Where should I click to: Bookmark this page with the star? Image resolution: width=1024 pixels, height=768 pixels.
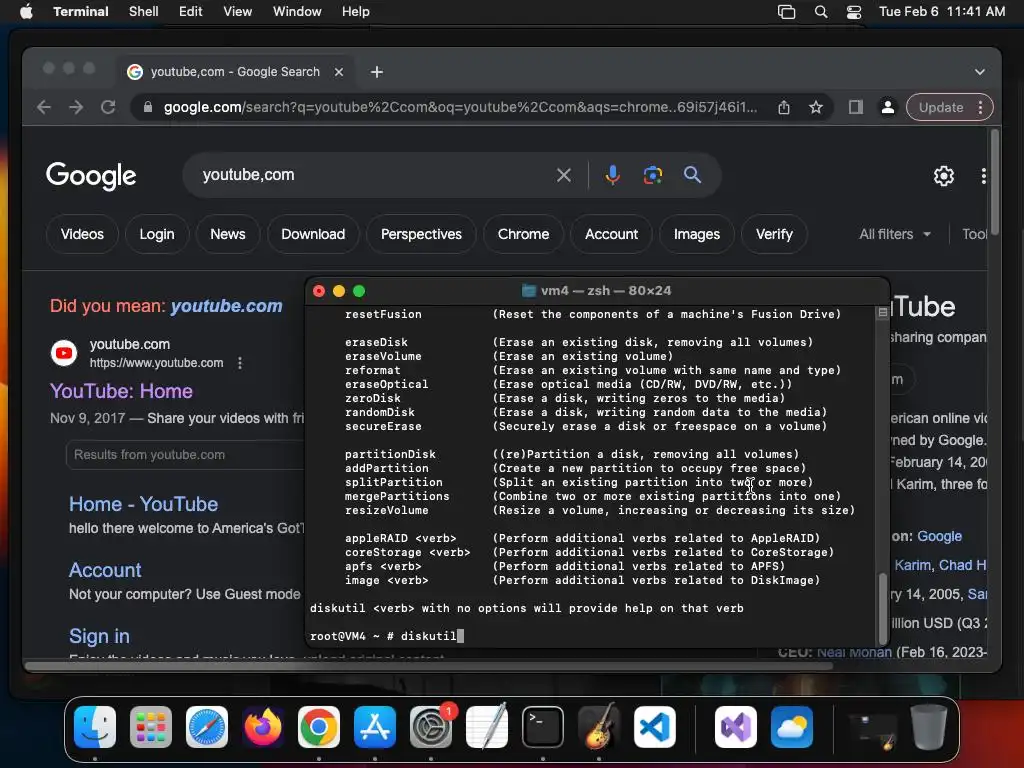[x=816, y=107]
